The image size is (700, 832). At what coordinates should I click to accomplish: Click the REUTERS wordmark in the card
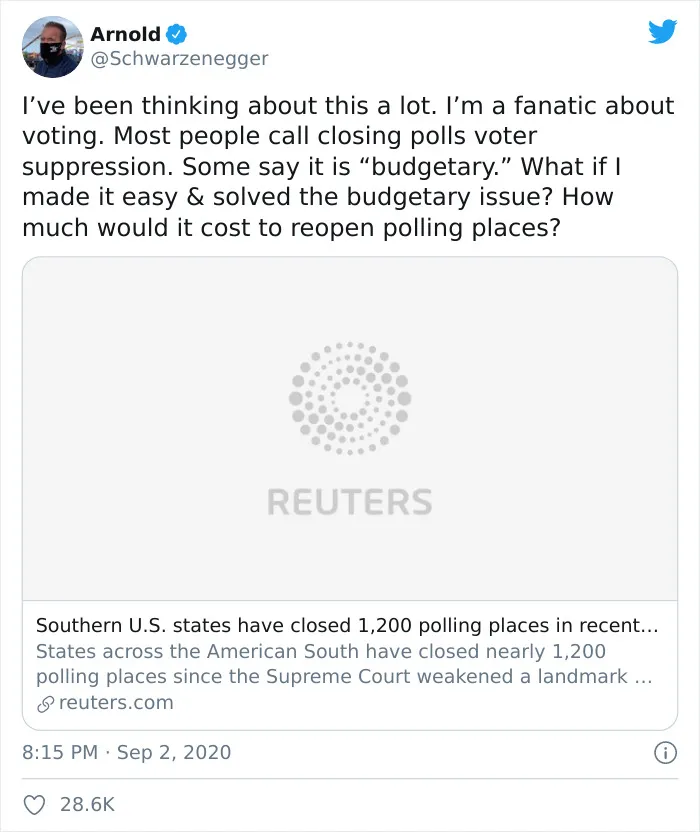tap(350, 502)
